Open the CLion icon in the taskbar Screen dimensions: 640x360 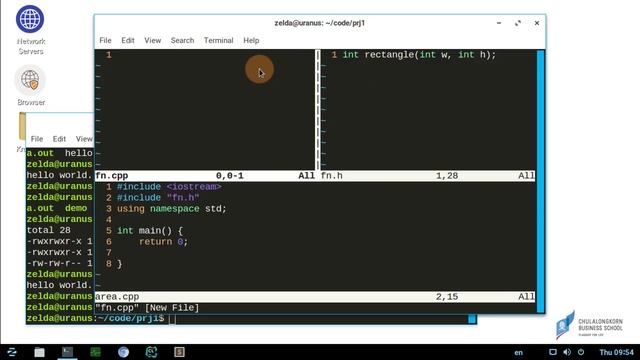151,352
